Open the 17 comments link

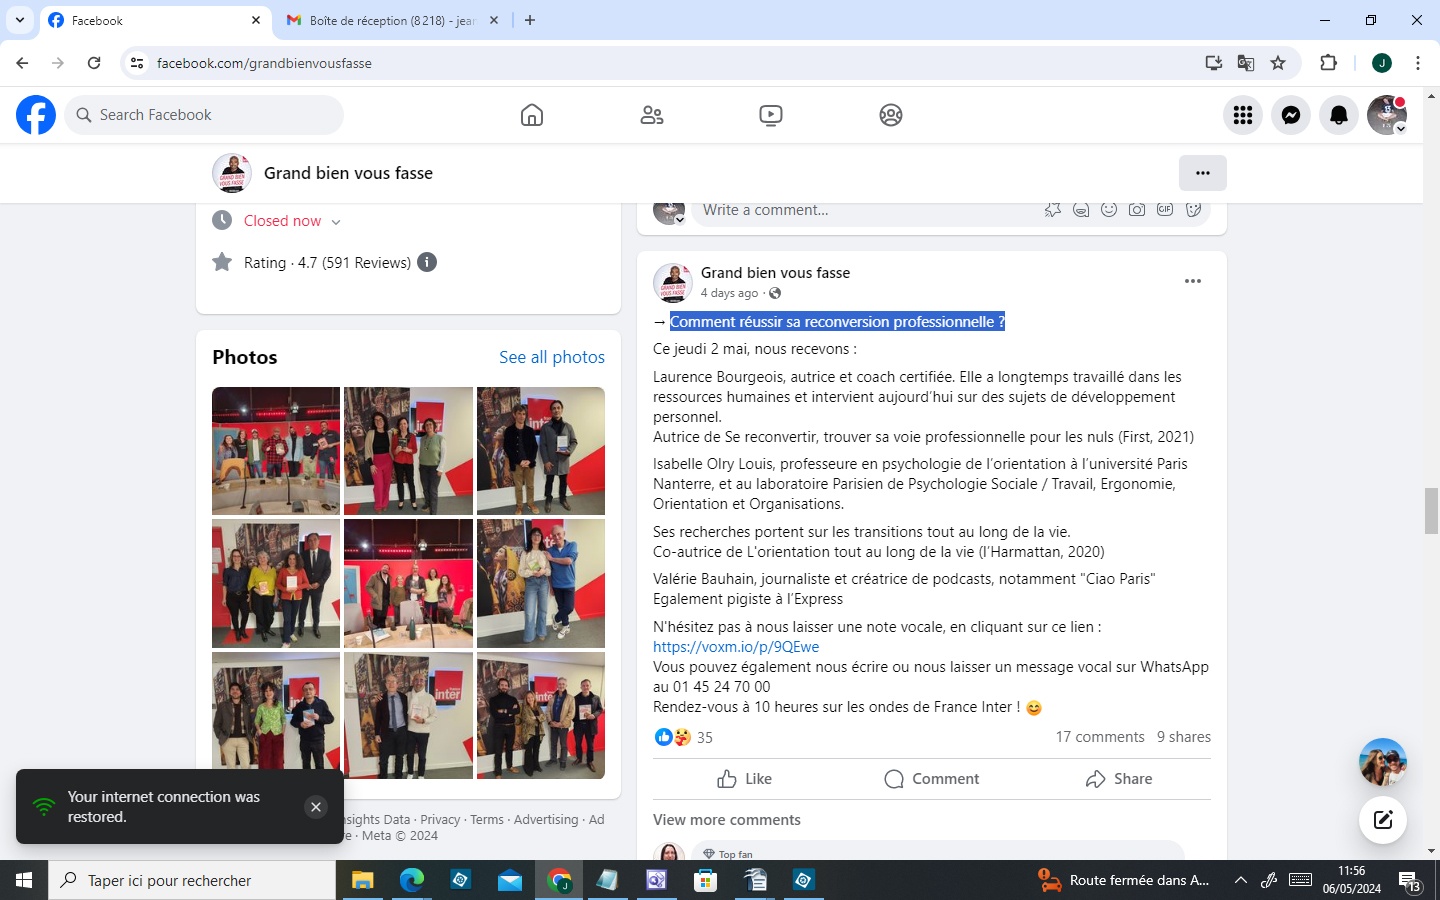click(x=1100, y=737)
